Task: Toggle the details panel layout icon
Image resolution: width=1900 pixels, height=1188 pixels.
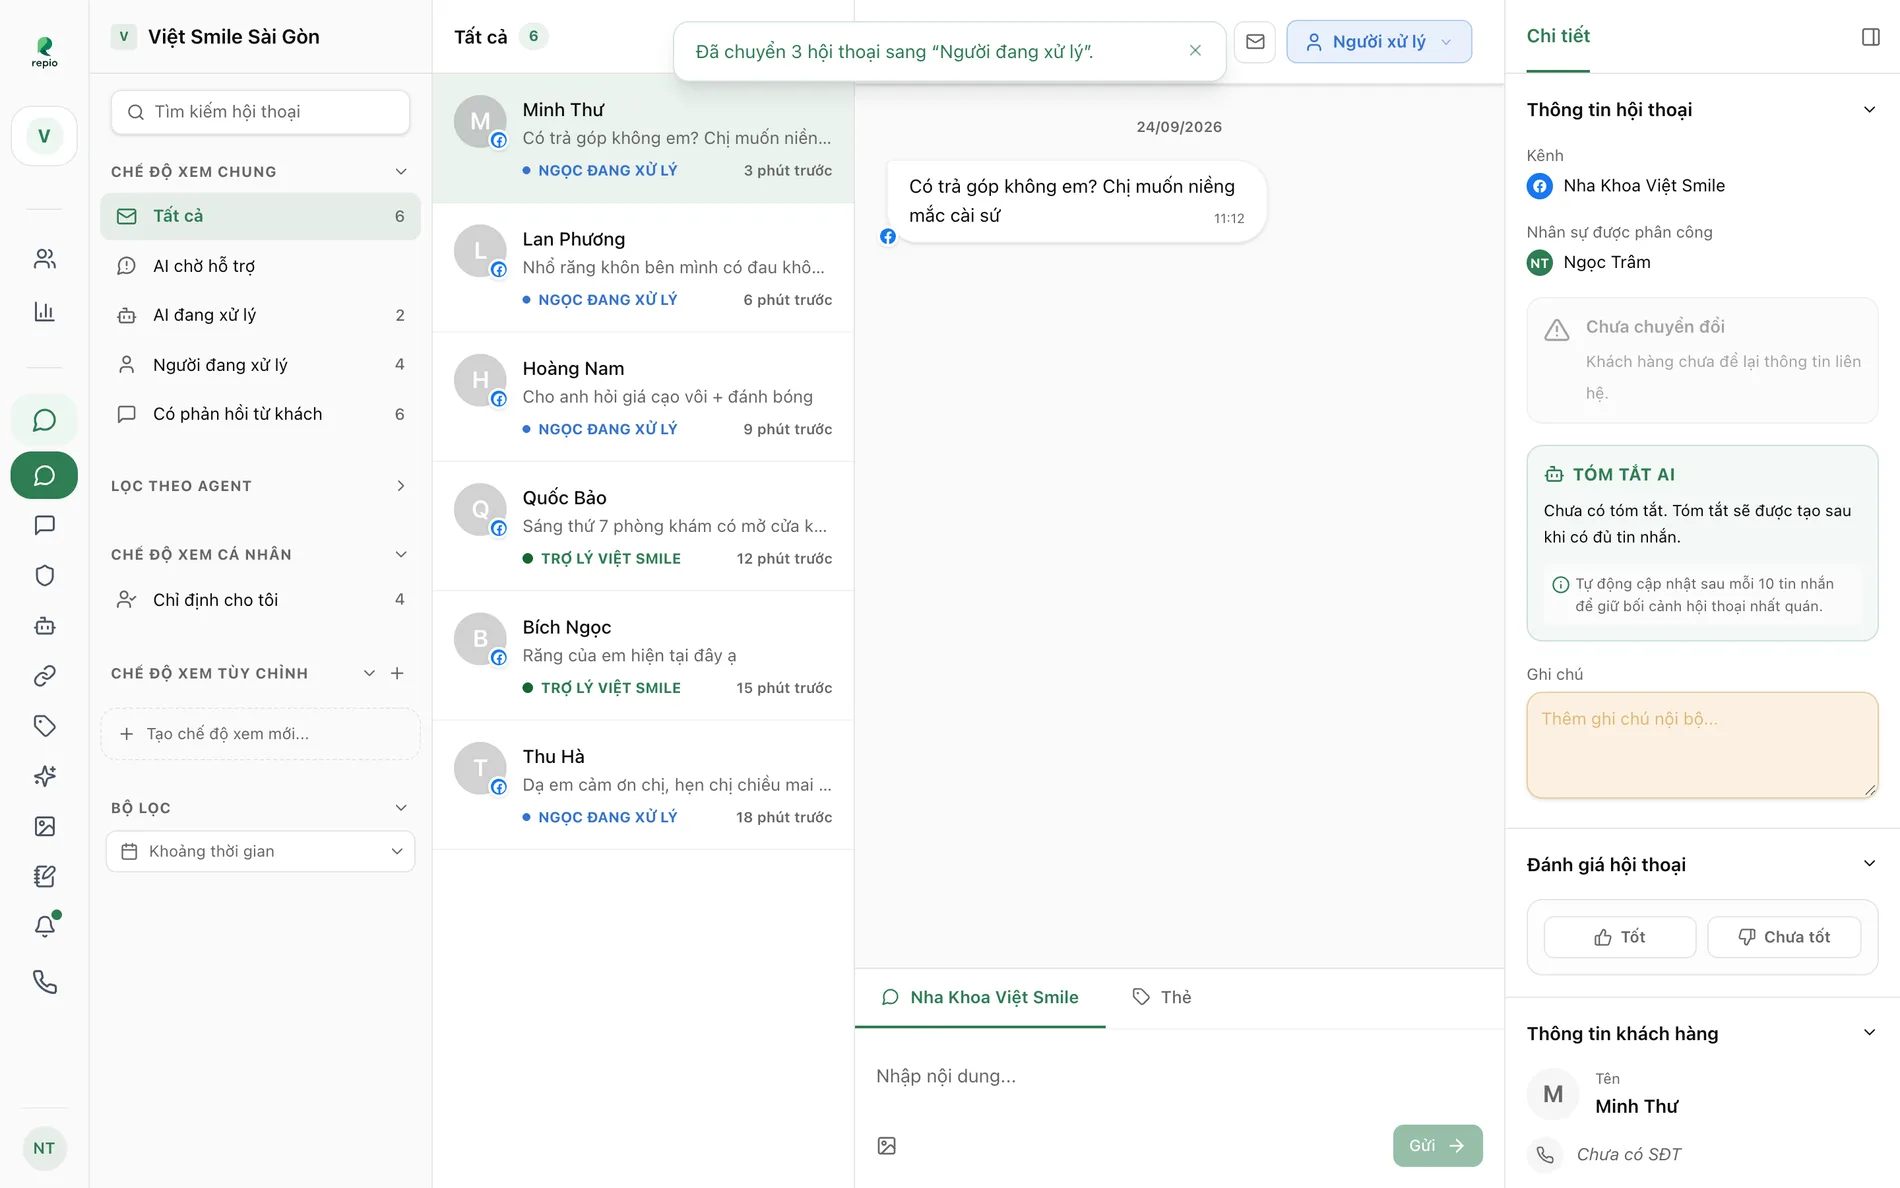Action: coord(1870,37)
